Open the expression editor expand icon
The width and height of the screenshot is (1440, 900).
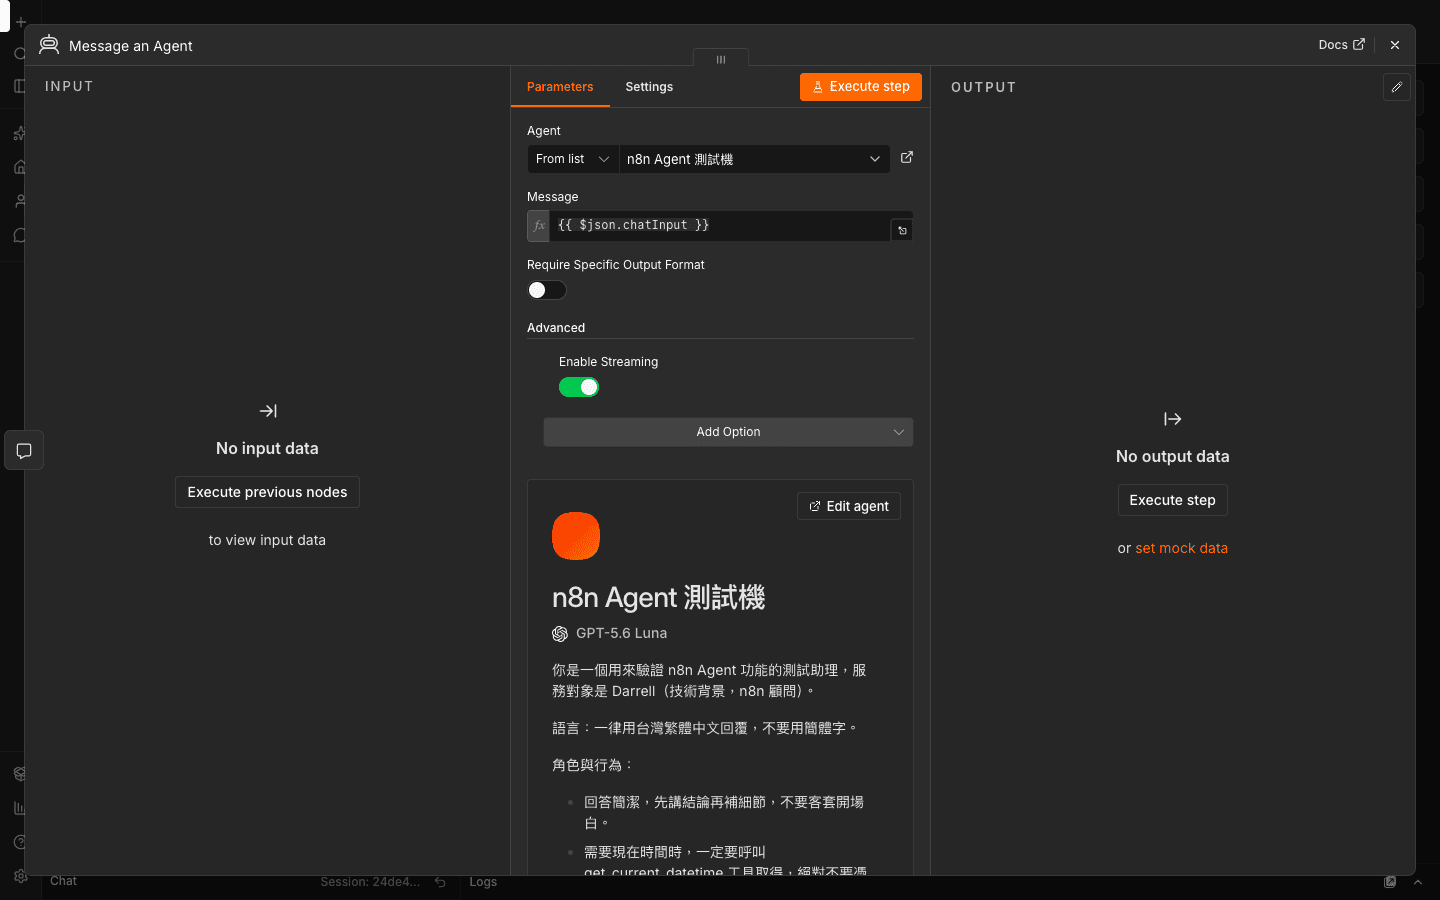pyautogui.click(x=902, y=231)
